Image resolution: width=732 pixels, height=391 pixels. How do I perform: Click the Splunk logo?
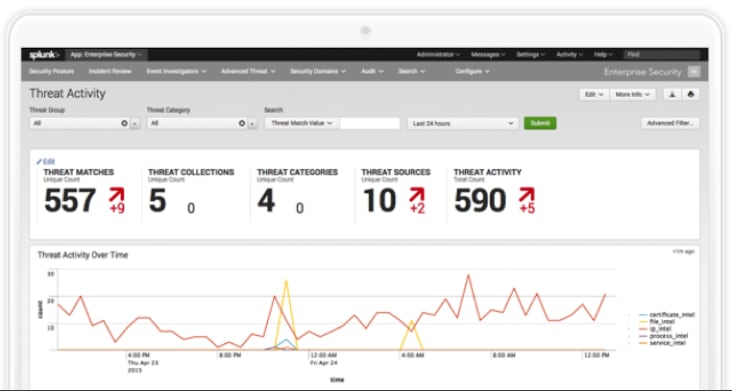click(44, 55)
